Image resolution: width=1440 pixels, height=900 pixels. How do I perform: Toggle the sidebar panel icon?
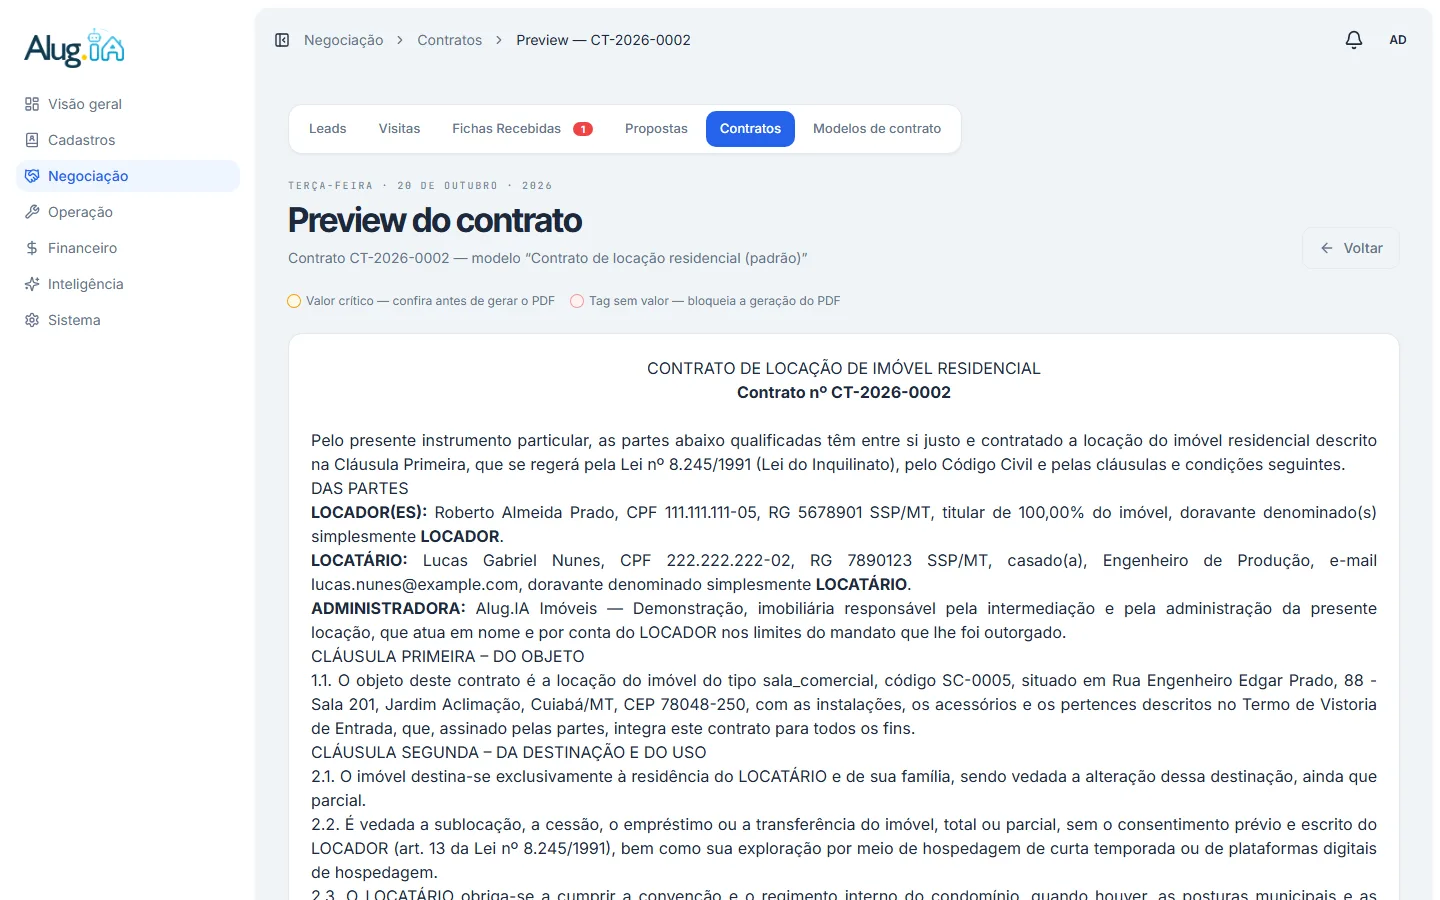pos(282,40)
